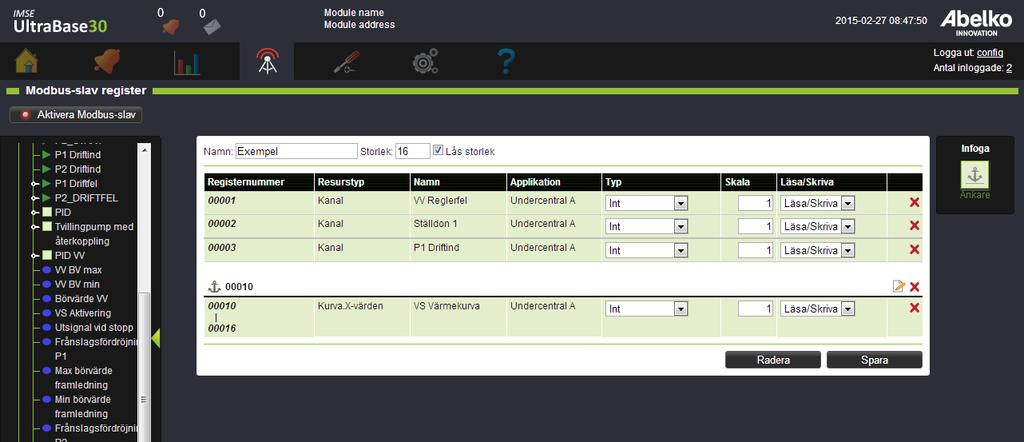Click Skala field for Ställdon 1
Viewport: 1024px width, 442px height.
click(756, 227)
